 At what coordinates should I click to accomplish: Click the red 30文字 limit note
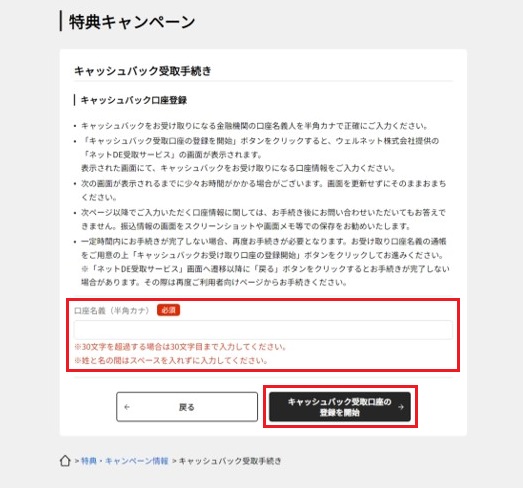(x=180, y=347)
